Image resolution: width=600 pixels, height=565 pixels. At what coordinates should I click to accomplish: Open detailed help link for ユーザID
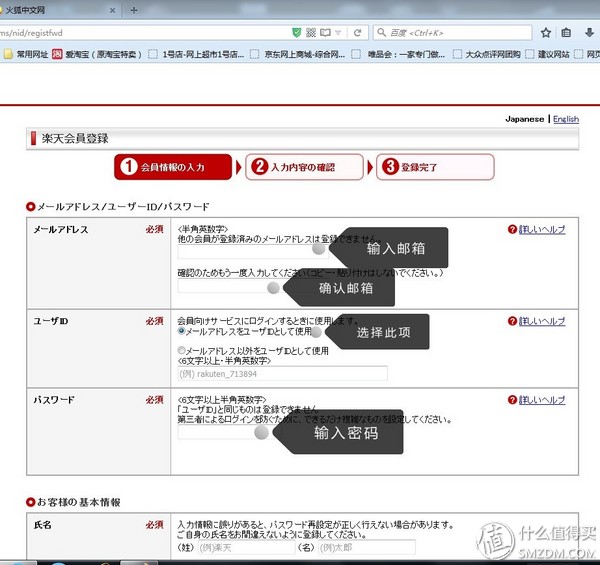(x=542, y=321)
